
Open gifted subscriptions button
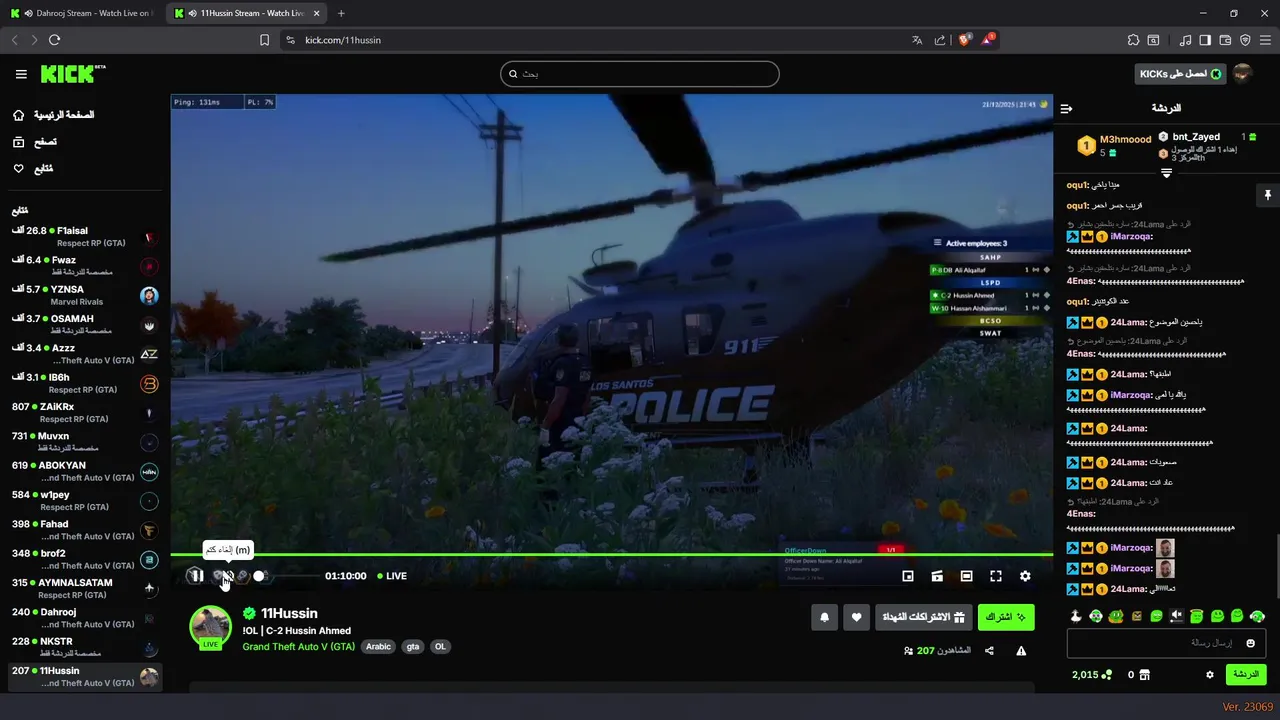click(923, 617)
